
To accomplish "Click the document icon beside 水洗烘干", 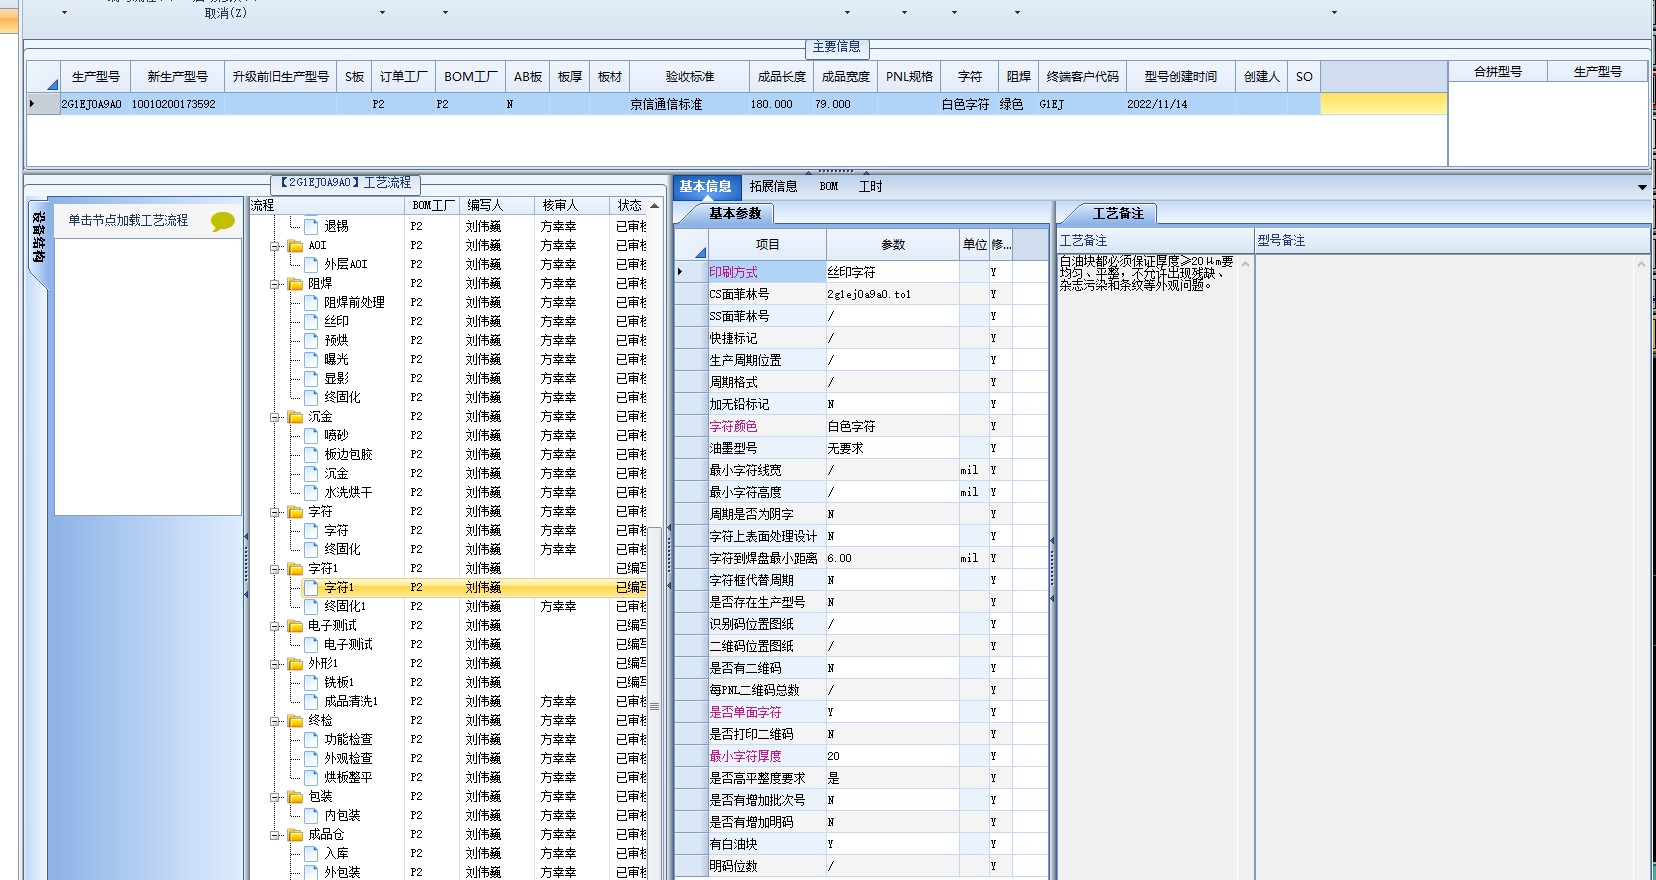I will (311, 492).
